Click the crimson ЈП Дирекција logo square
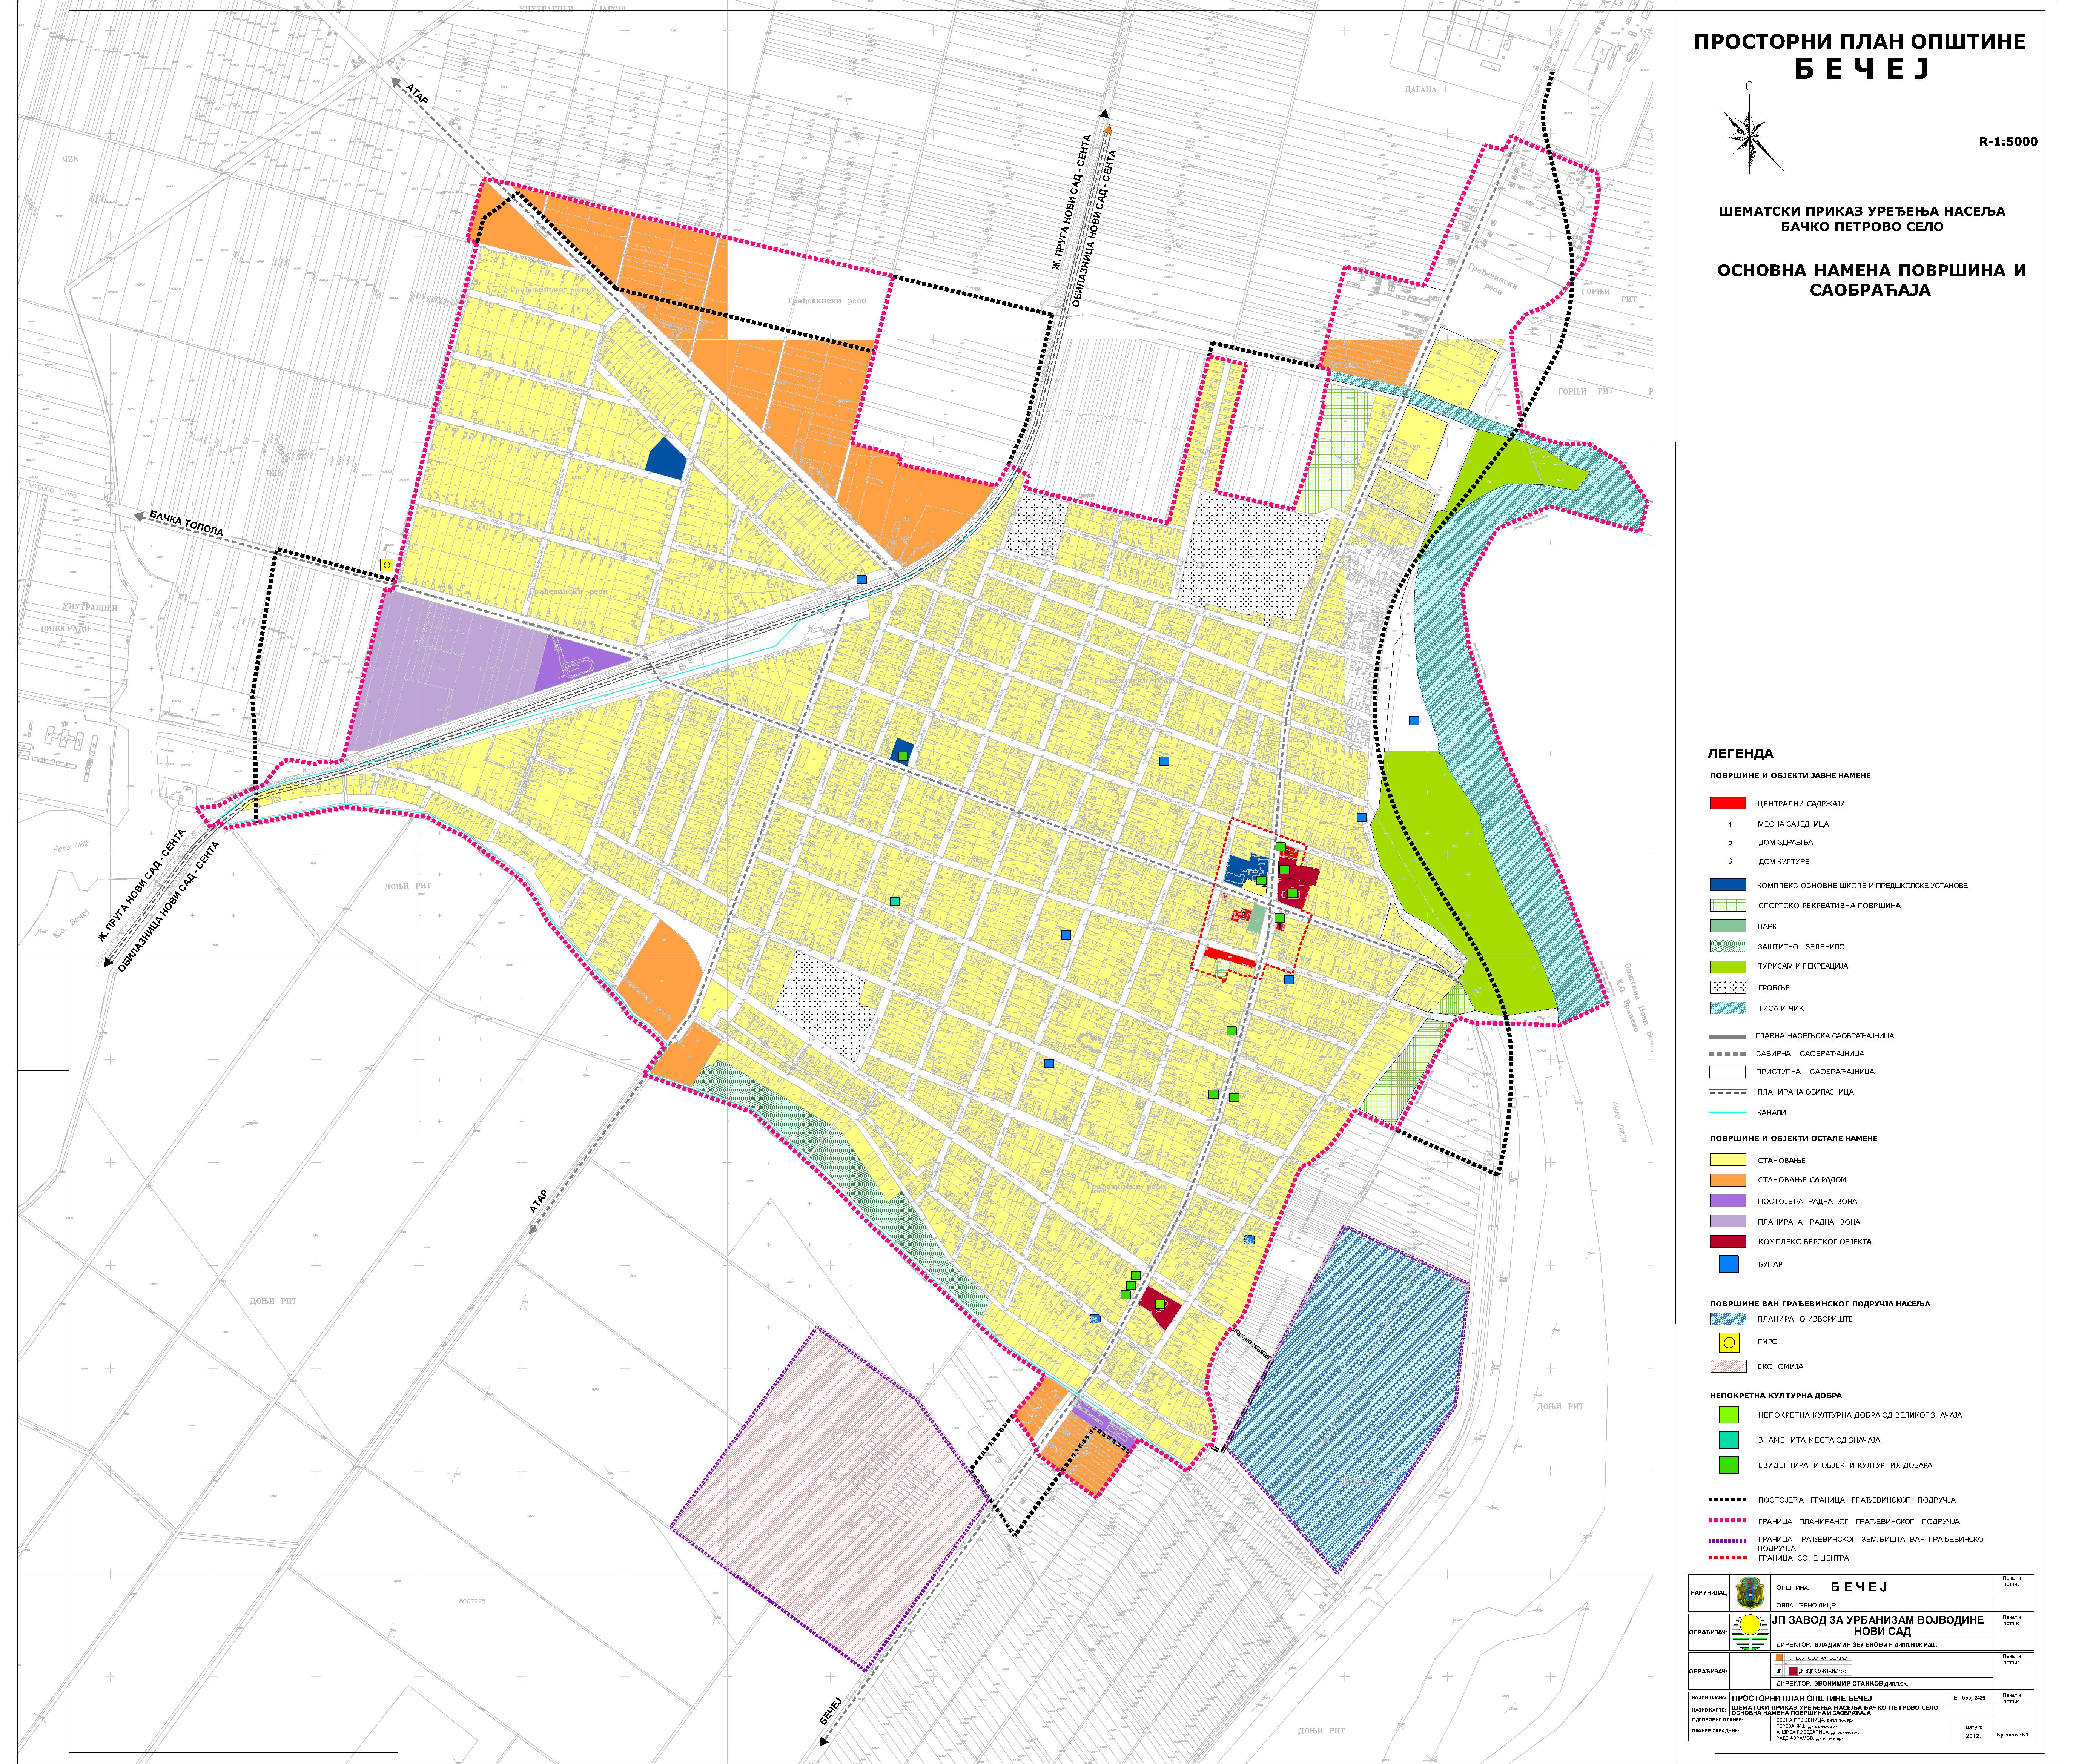Screen dimensions: 2073x1764 tap(1793, 1671)
